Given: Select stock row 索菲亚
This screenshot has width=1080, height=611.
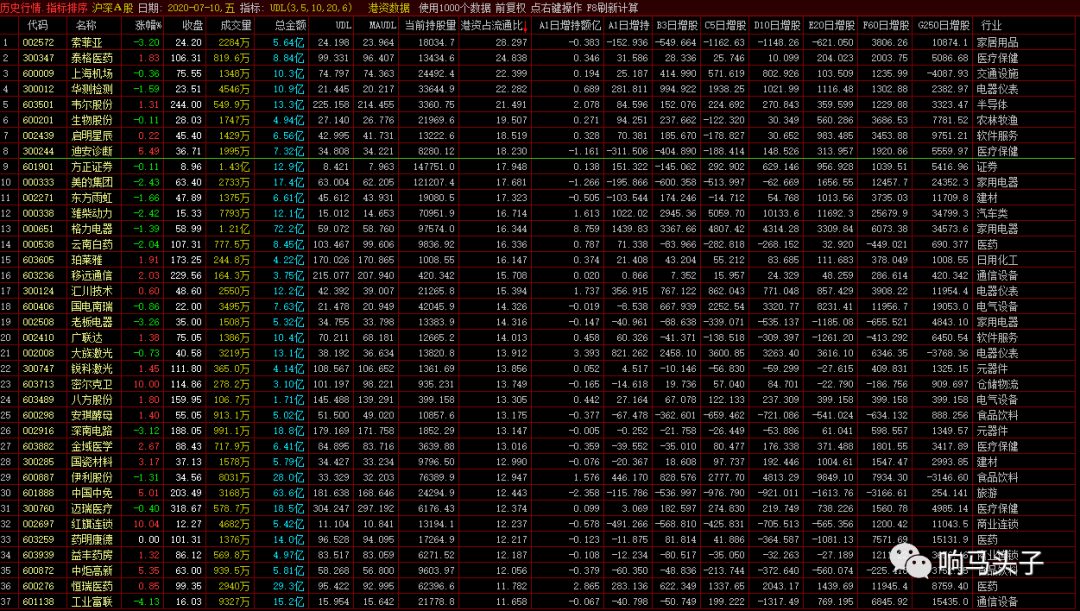Looking at the screenshot, I should tap(537, 43).
